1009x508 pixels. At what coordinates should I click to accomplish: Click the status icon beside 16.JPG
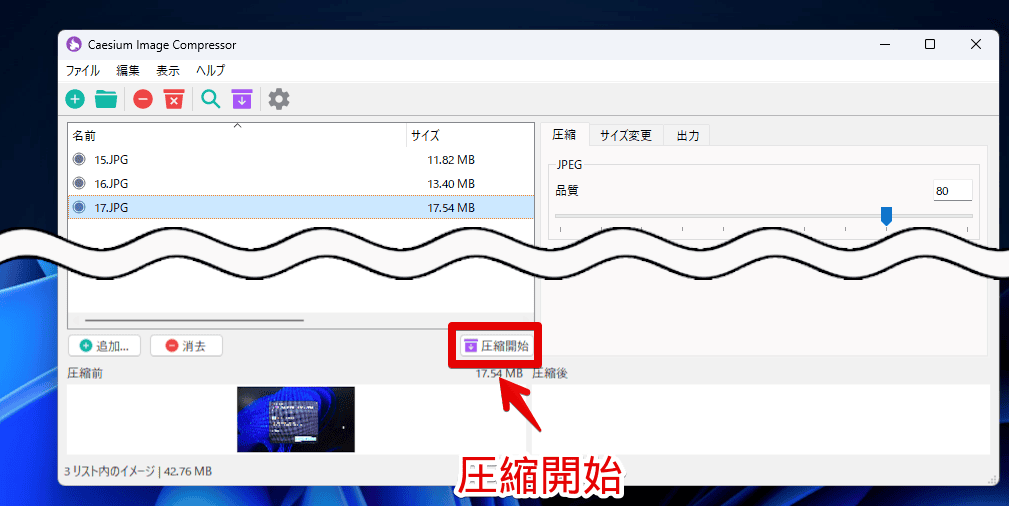79,183
